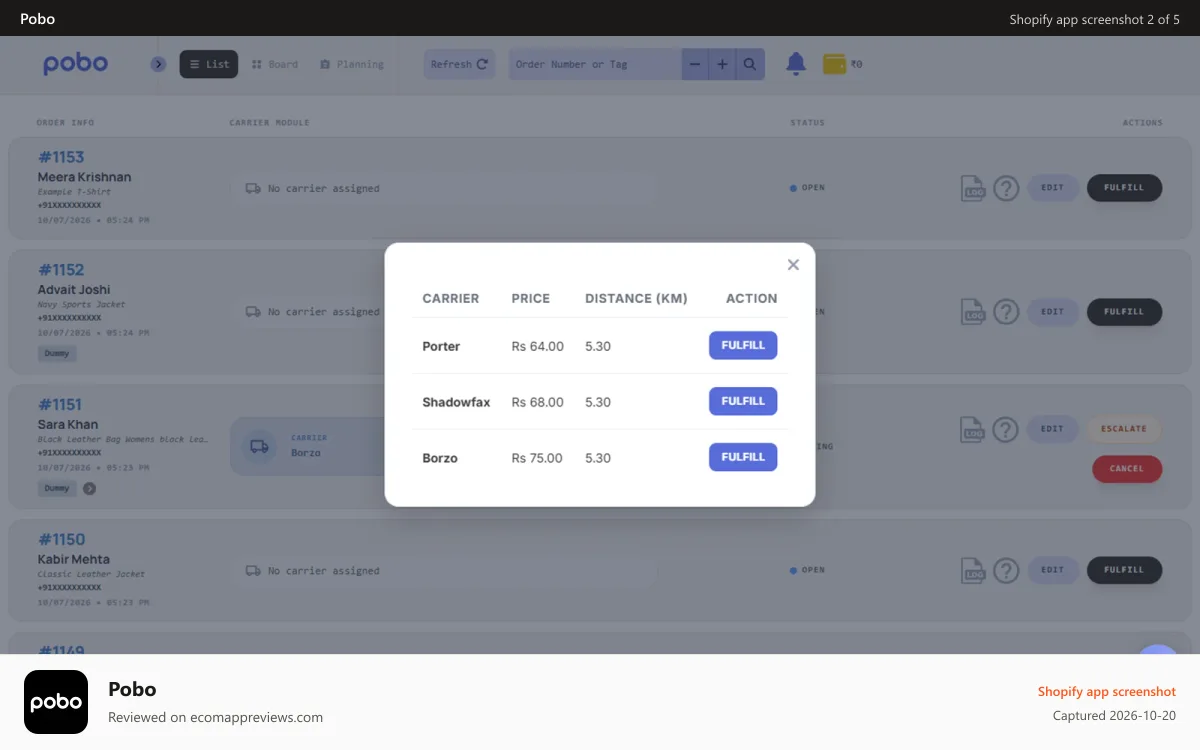Edit order #1153
Screen dimensions: 1200x750
pos(1053,188)
